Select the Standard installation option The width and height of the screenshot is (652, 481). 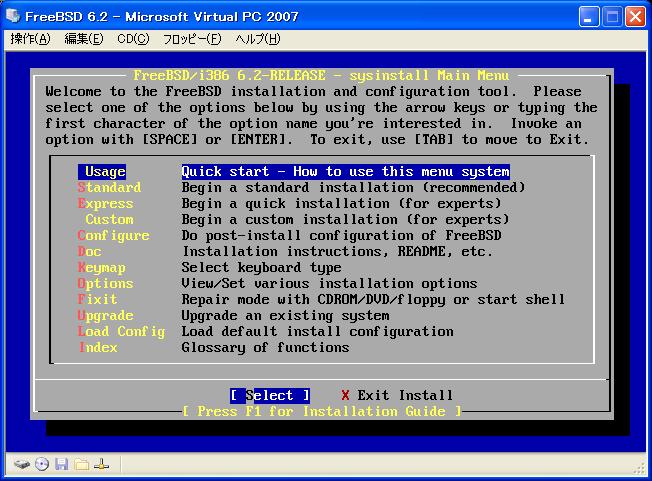[109, 187]
